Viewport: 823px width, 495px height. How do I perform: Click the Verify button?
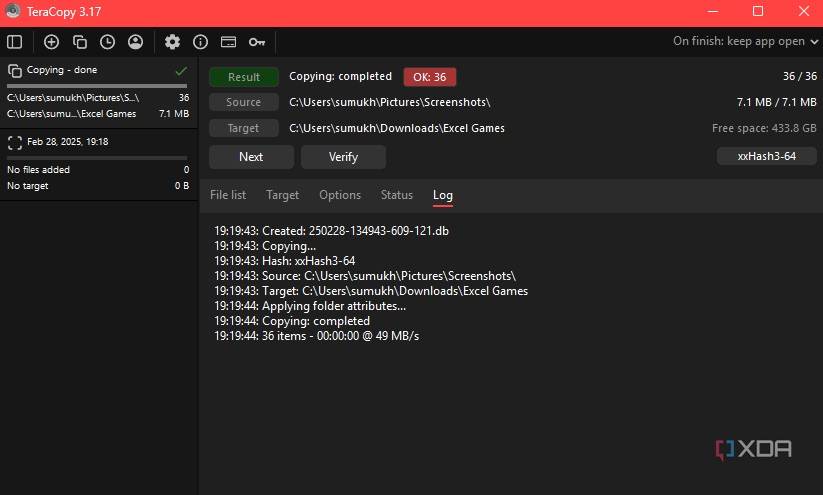(343, 157)
